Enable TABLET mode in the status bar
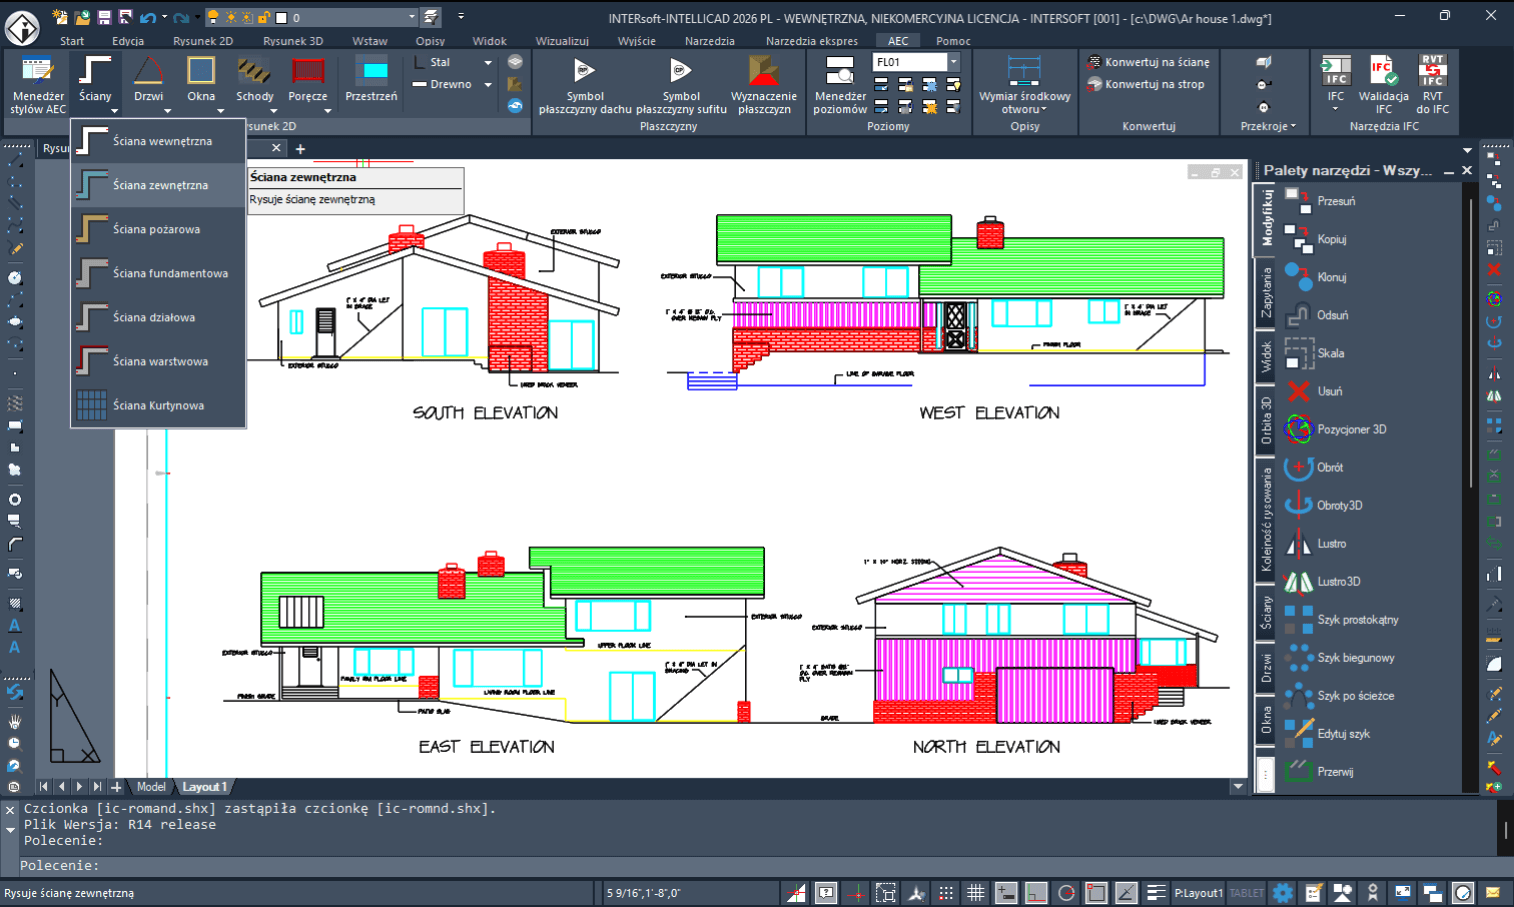 [1246, 892]
